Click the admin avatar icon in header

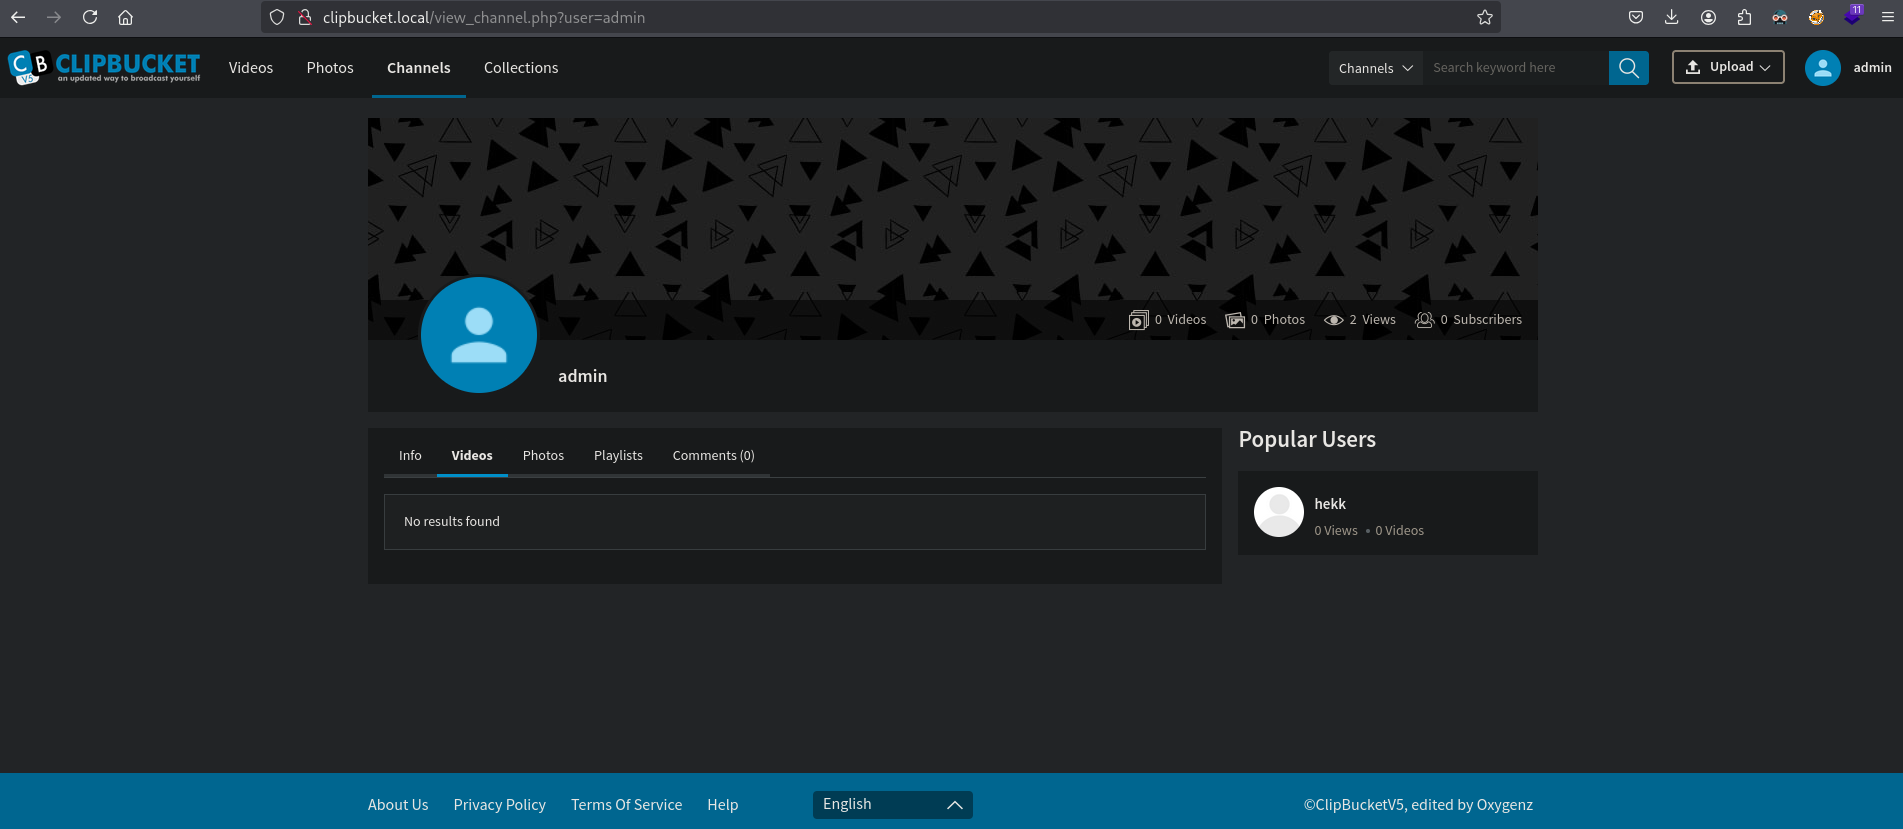pos(1822,68)
